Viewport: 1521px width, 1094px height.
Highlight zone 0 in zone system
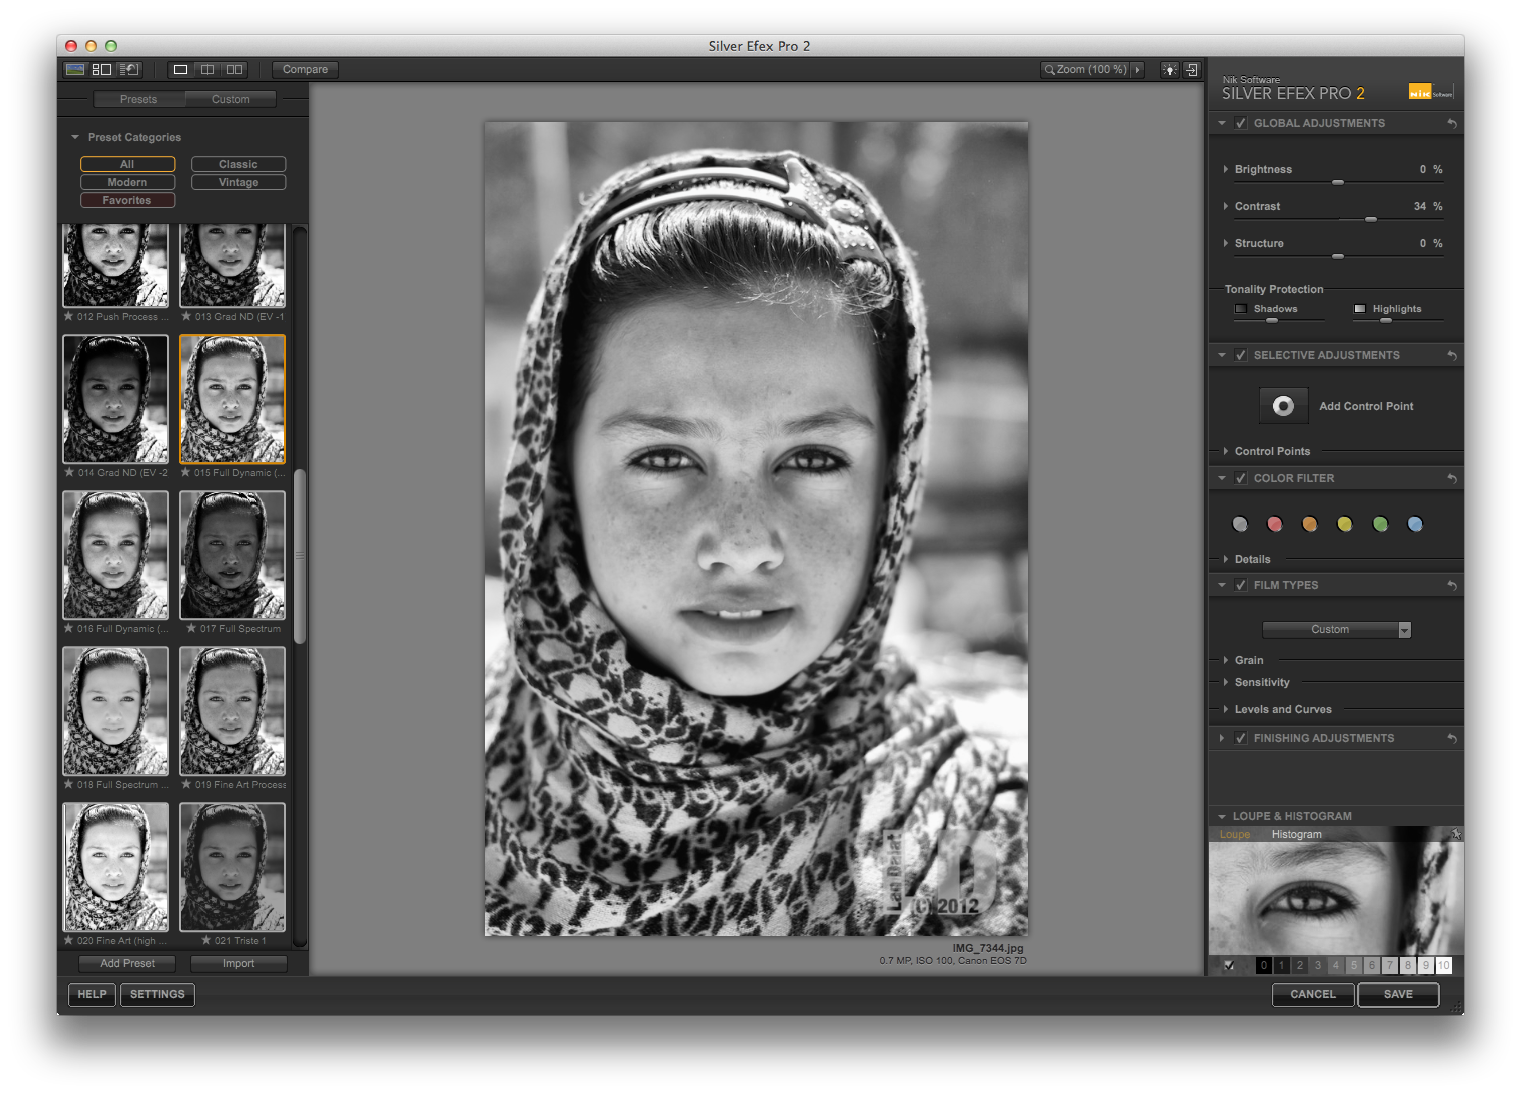[1264, 965]
